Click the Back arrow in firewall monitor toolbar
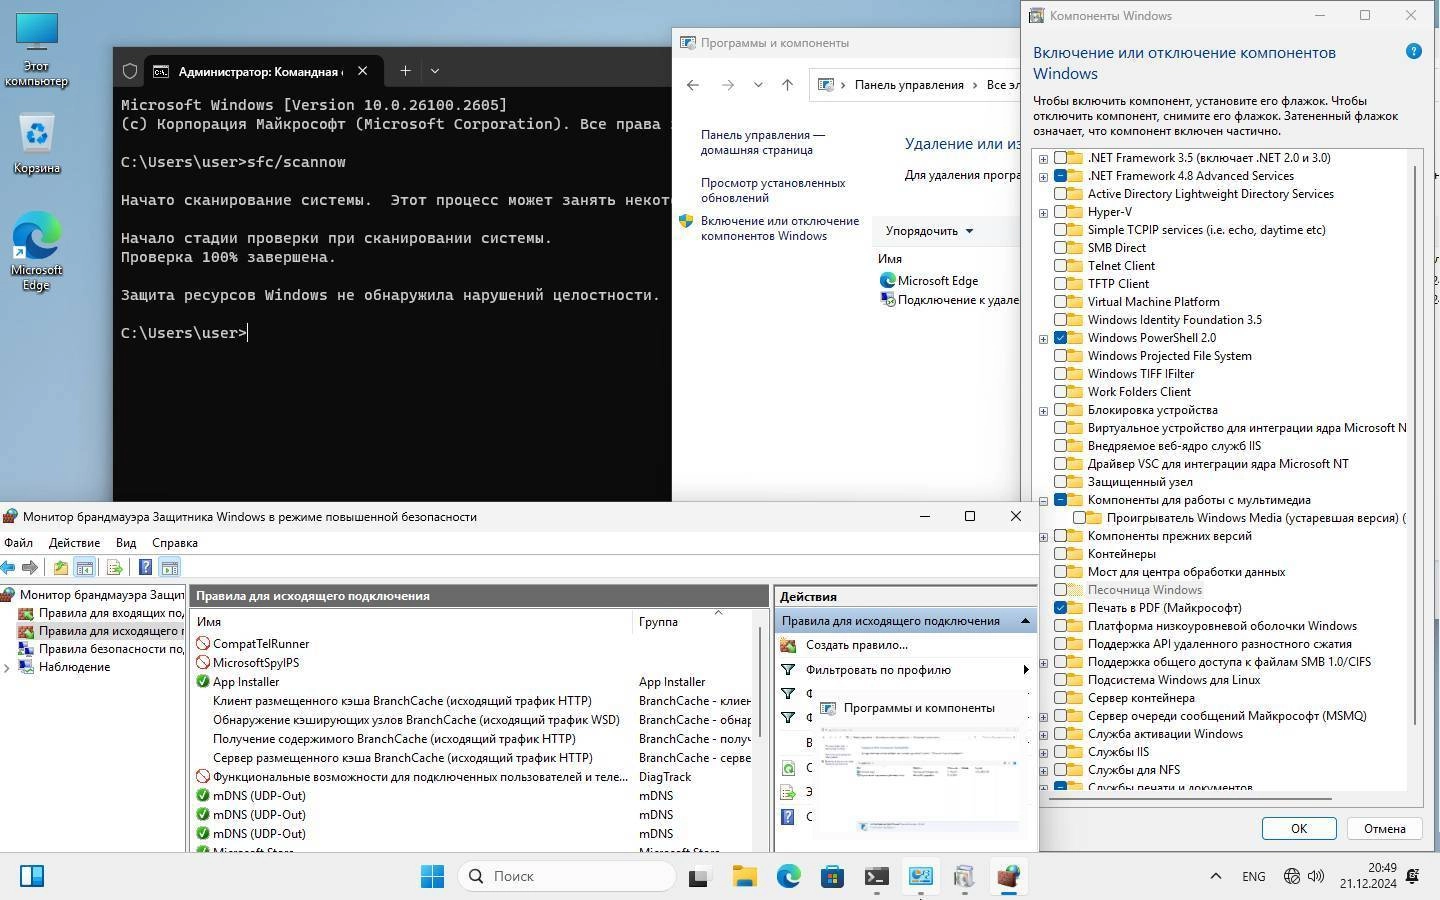 click(8, 568)
